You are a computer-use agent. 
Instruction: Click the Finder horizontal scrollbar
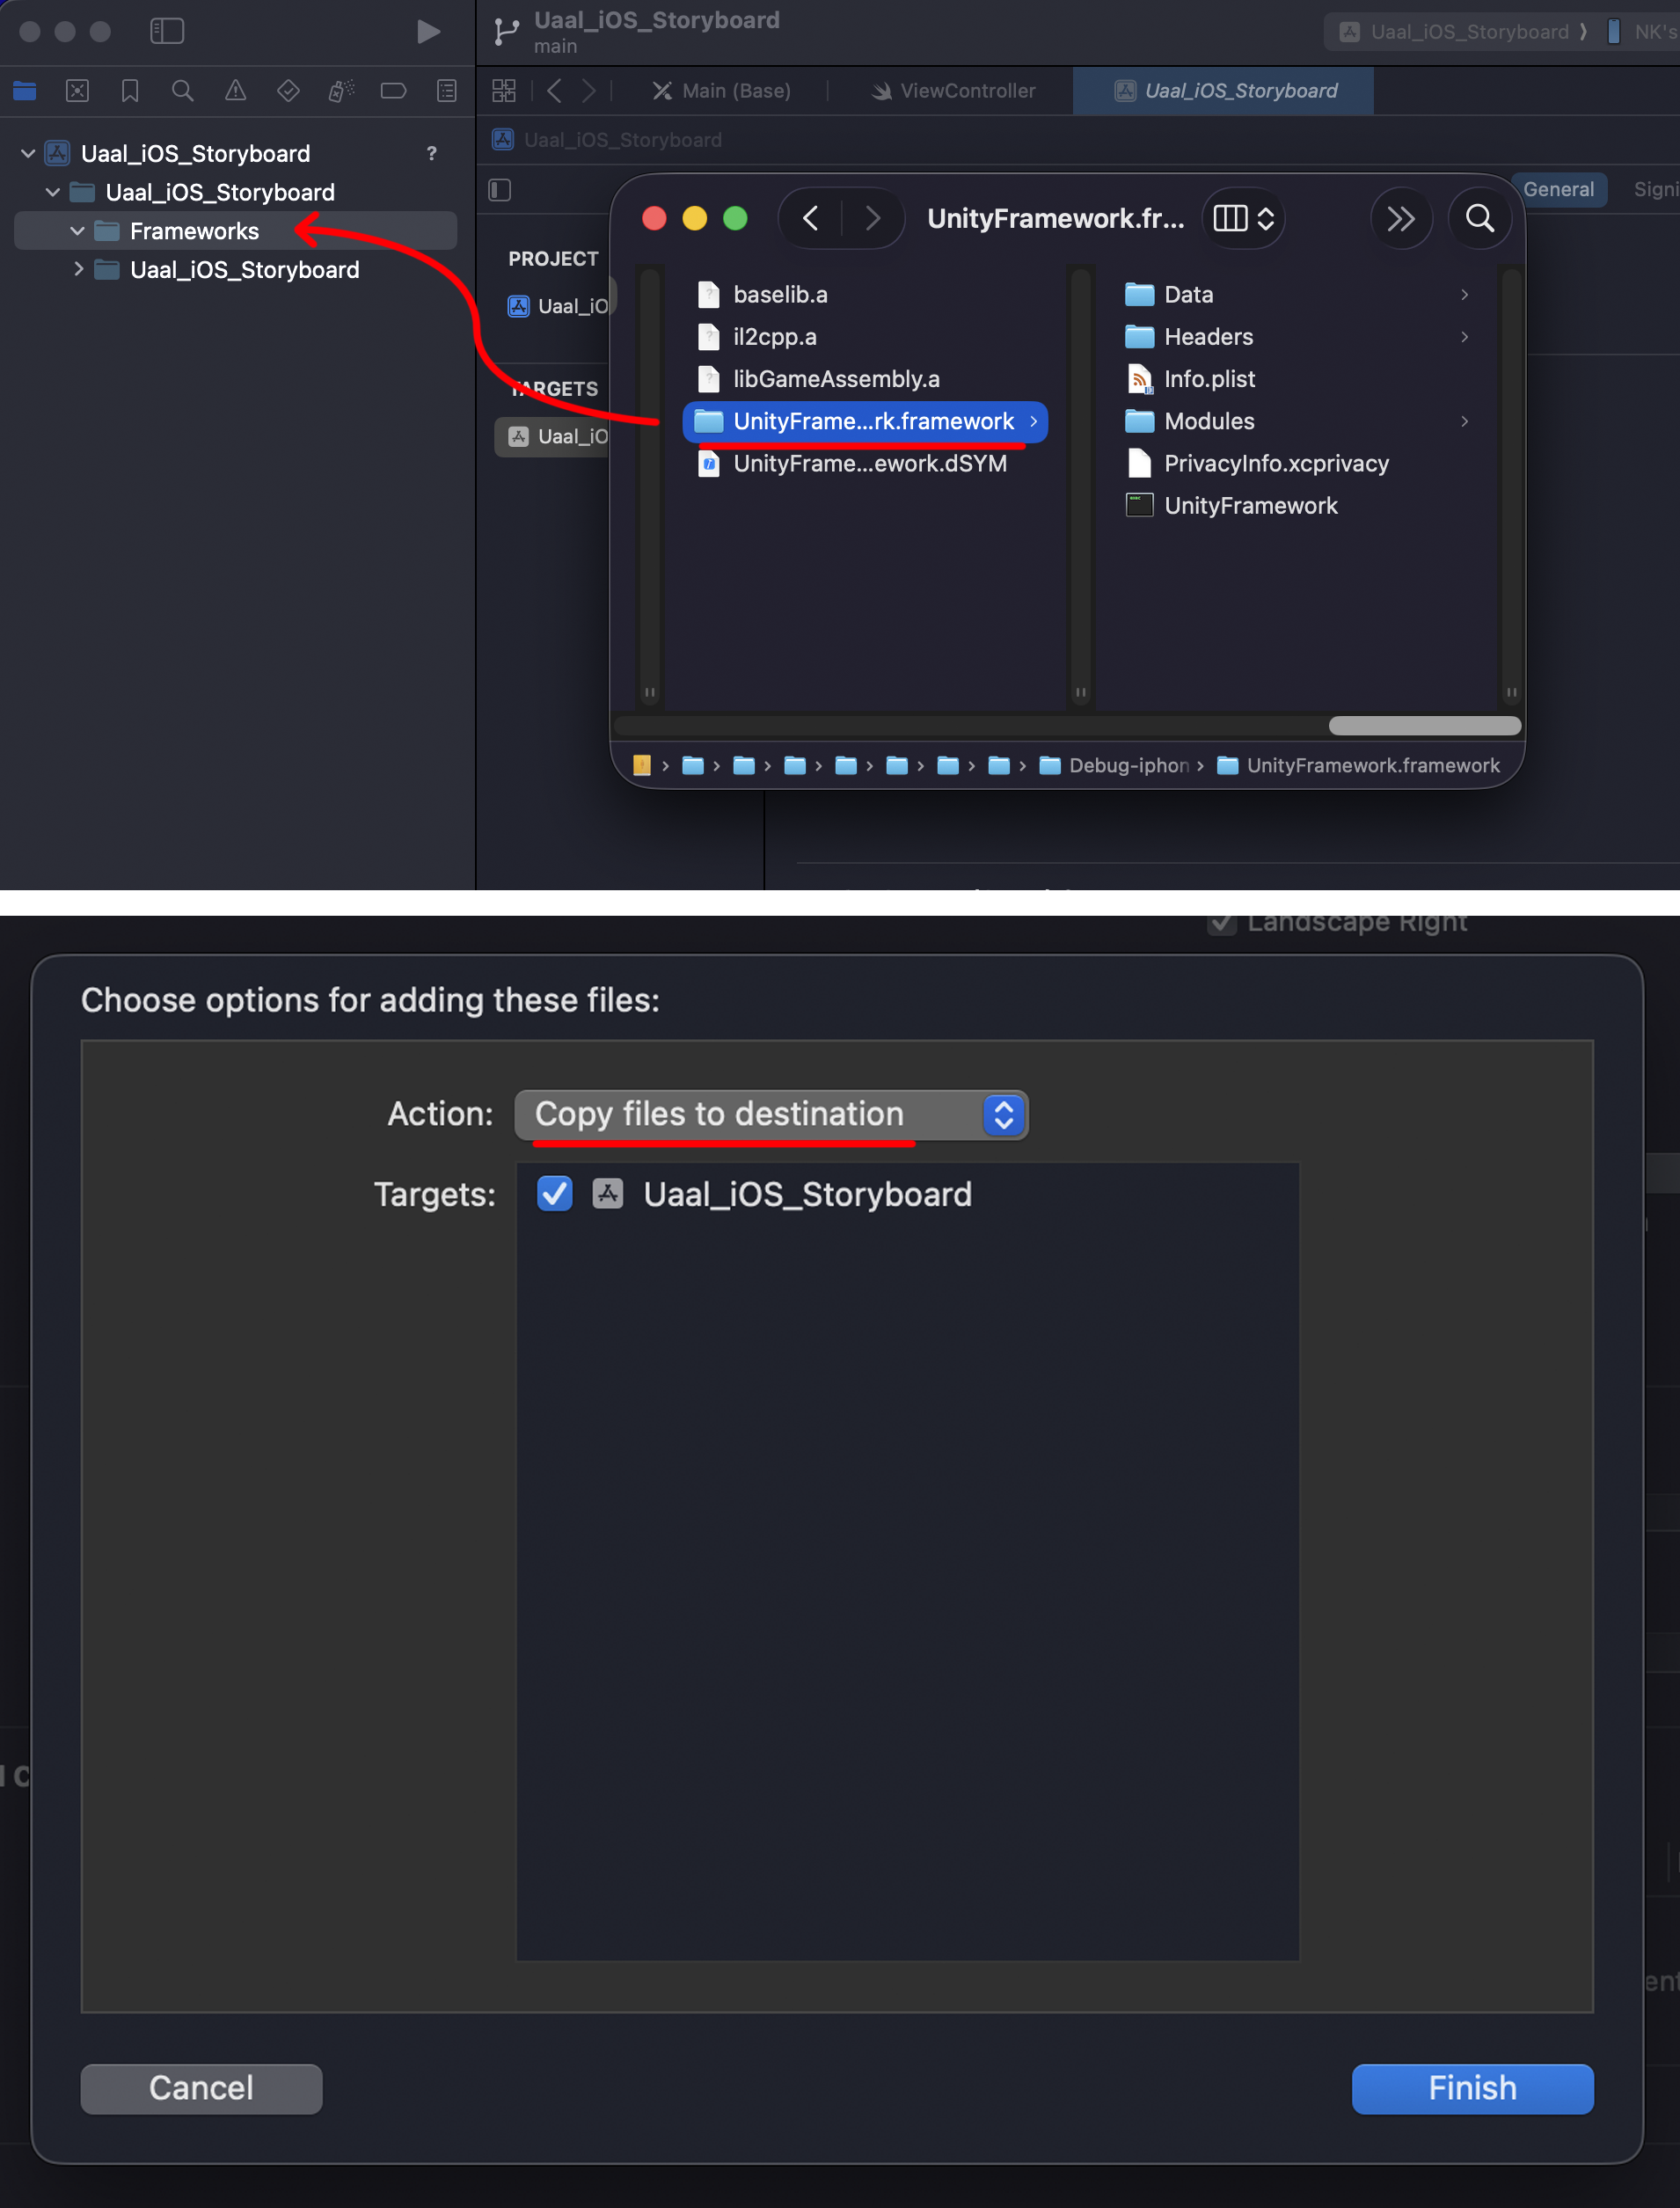[1424, 725]
